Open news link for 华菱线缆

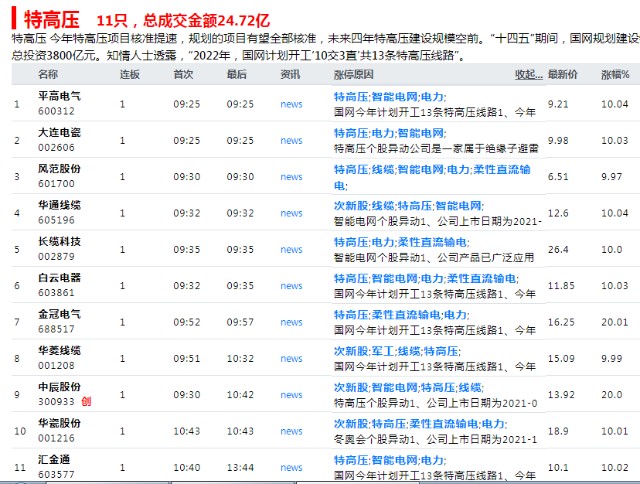(291, 358)
